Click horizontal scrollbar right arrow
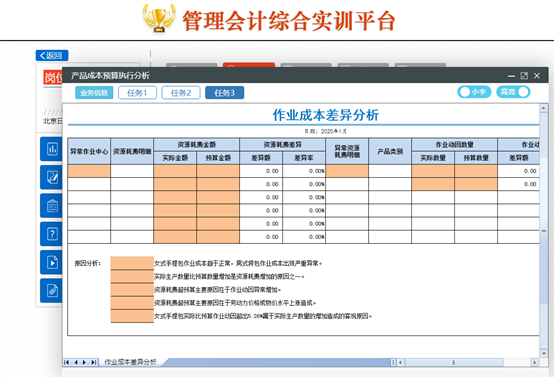554x377 pixels. [535, 362]
